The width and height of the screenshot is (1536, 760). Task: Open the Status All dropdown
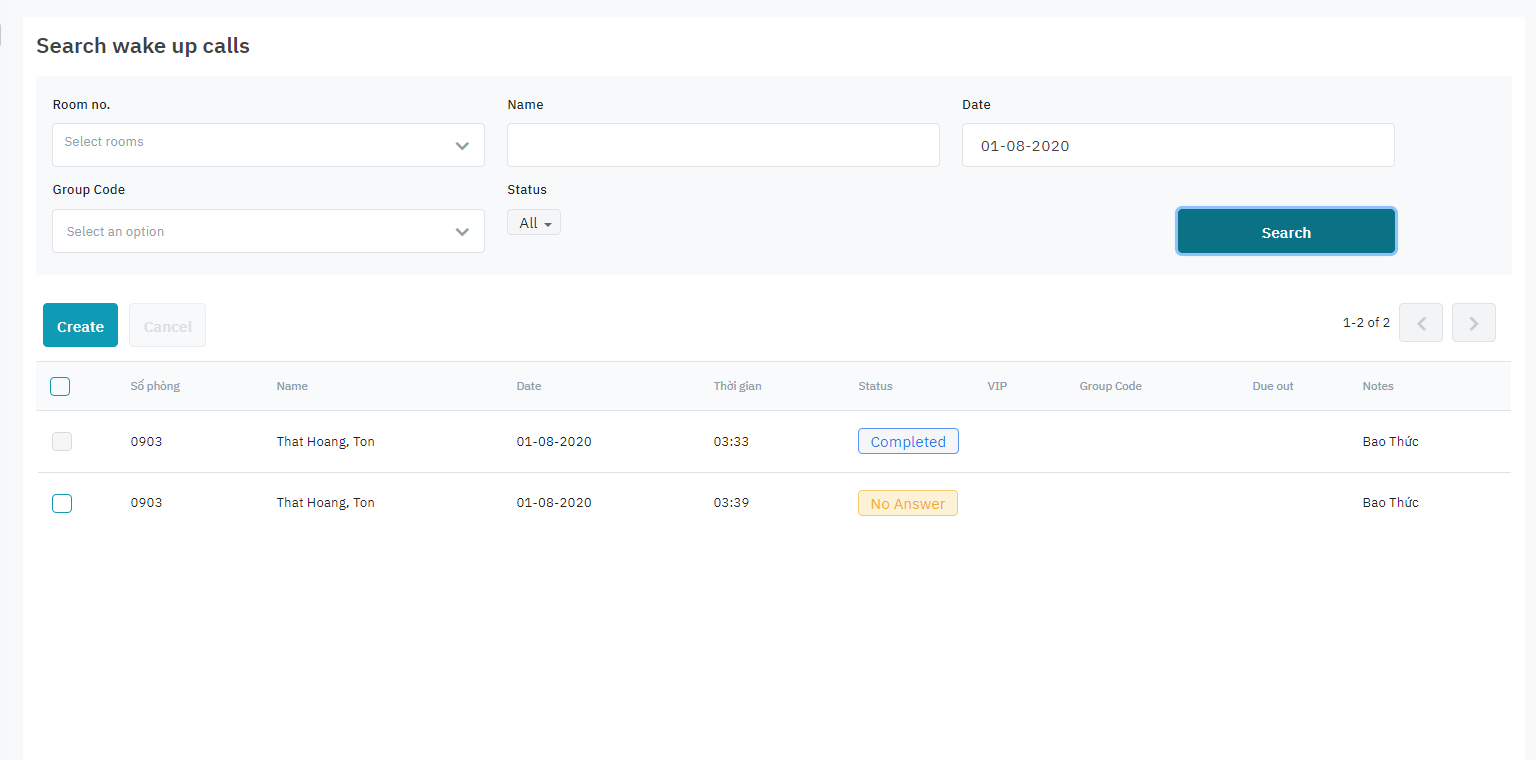click(534, 223)
